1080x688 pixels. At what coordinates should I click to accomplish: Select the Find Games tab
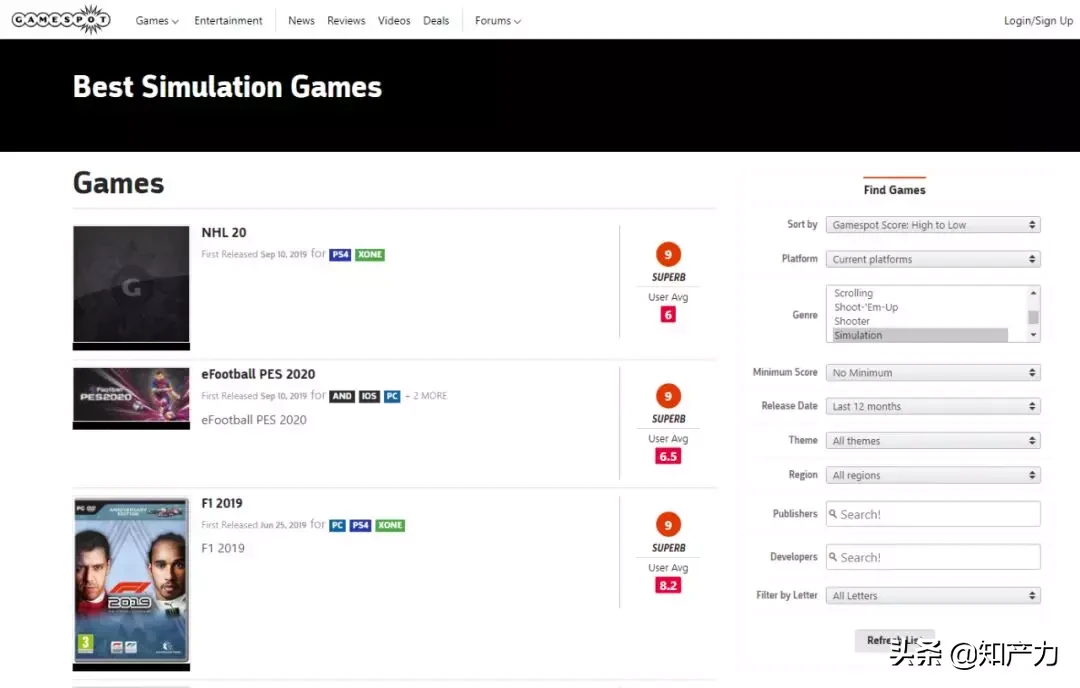click(894, 189)
